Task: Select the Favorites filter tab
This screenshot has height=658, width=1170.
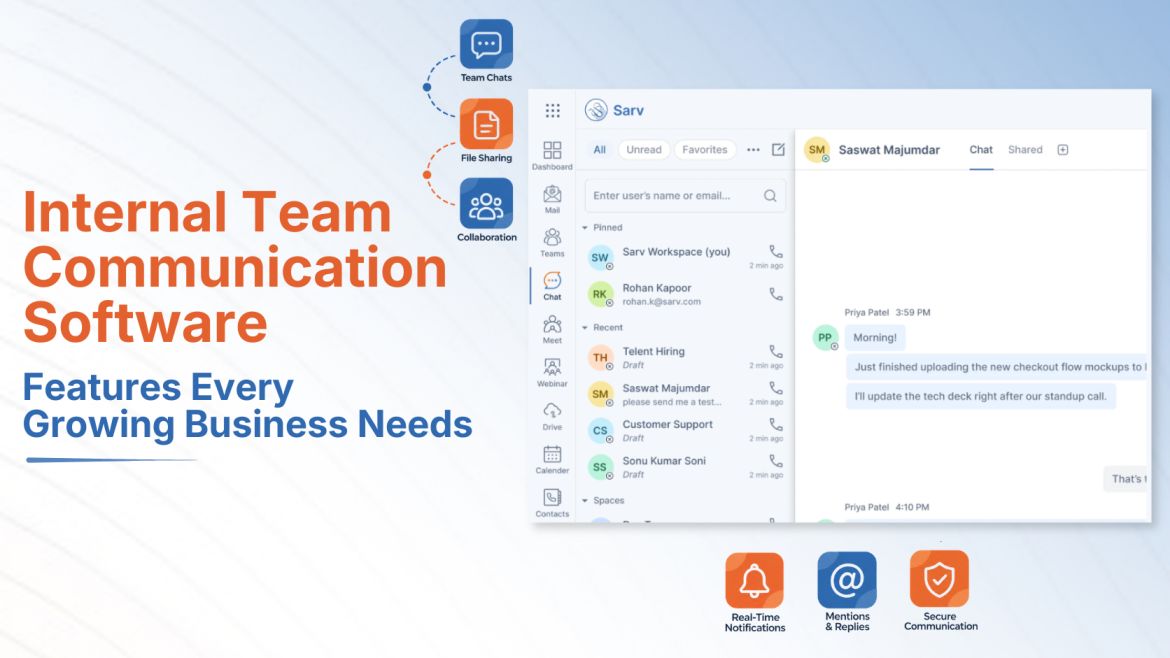Action: [x=704, y=150]
